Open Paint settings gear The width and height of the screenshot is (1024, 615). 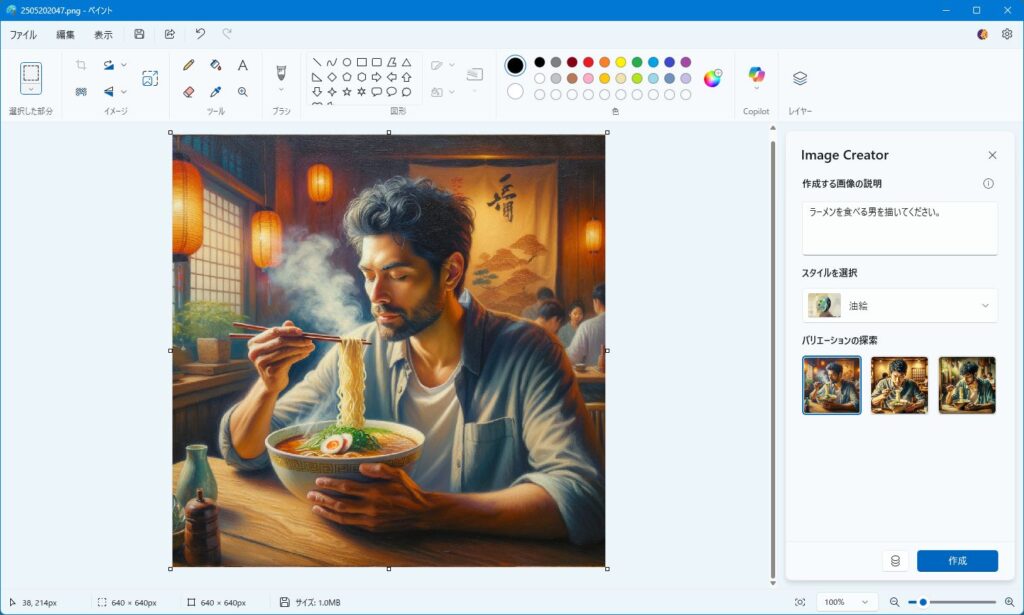coord(1007,34)
